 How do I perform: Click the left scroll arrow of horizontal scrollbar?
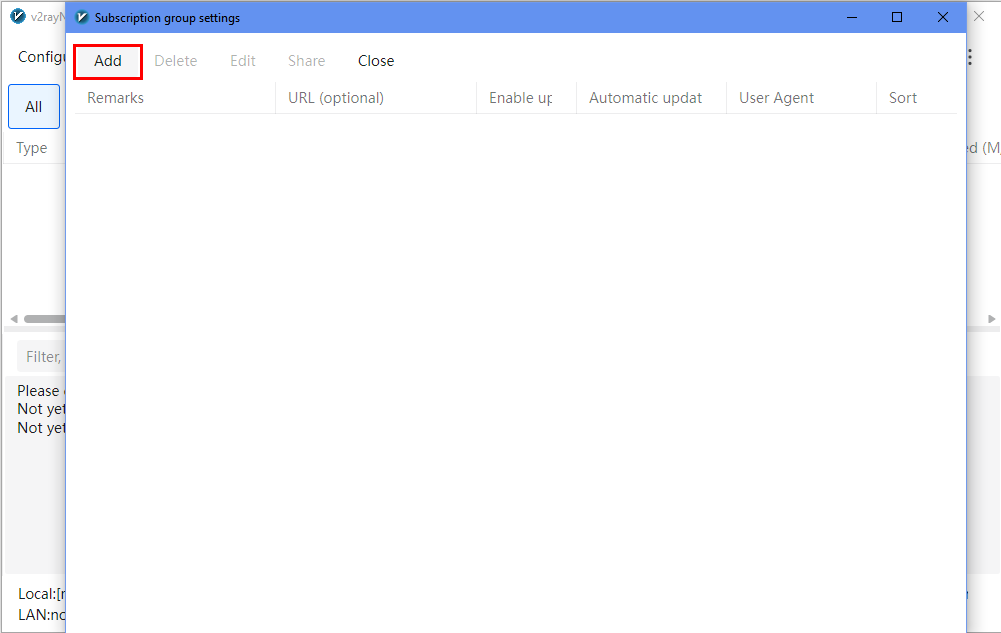coord(12,319)
